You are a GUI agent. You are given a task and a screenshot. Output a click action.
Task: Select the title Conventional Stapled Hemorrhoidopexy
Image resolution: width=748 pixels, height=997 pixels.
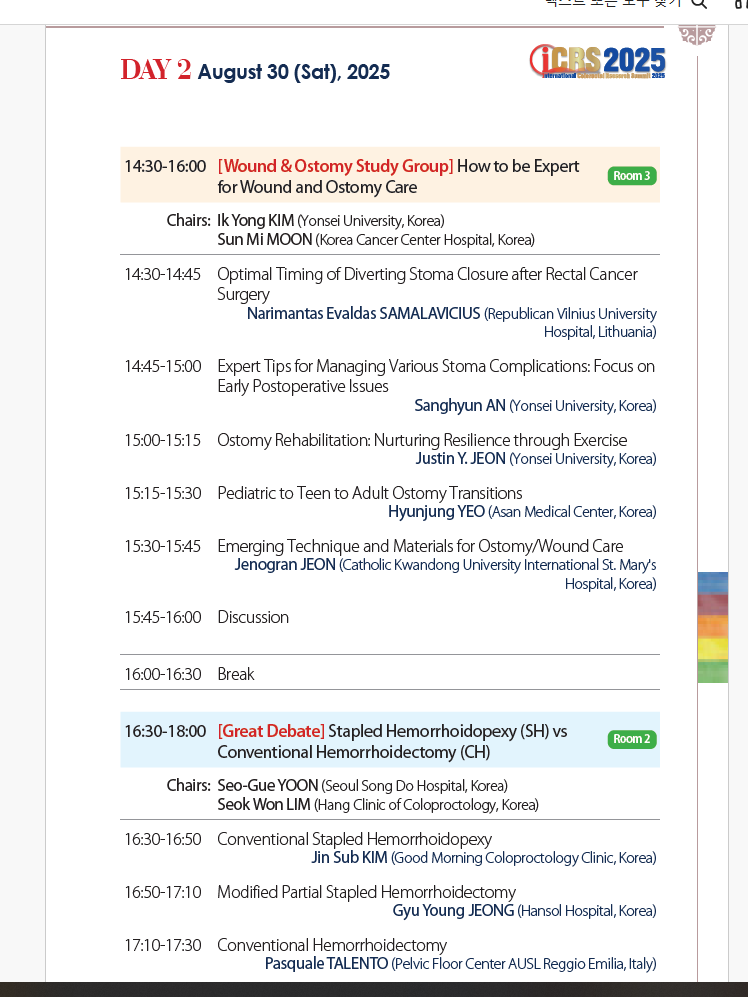354,839
